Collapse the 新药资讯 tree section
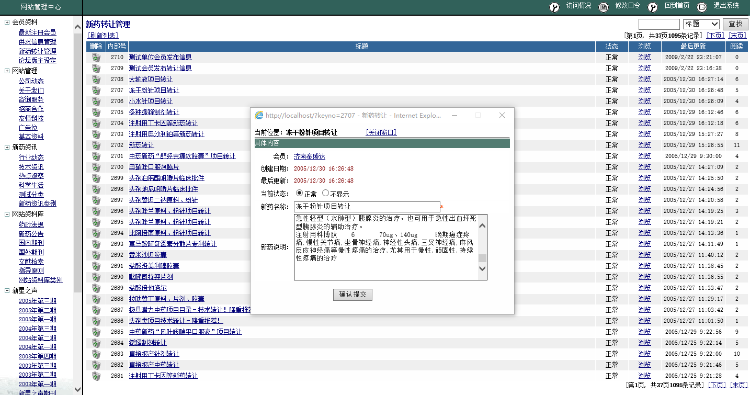The height and width of the screenshot is (395, 750). pos(7,147)
